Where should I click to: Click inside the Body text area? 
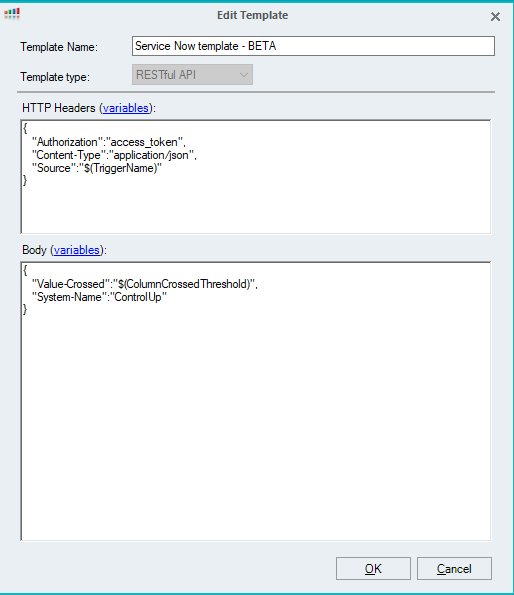[256, 401]
